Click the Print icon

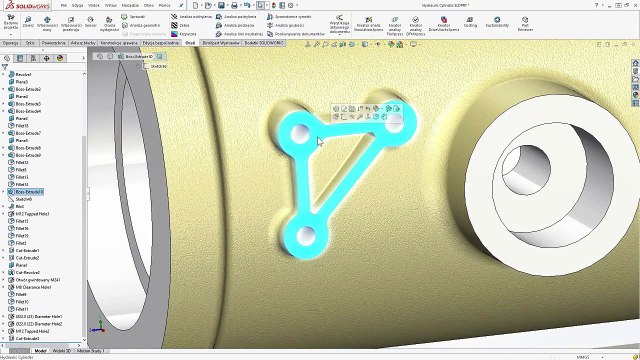[234, 6]
